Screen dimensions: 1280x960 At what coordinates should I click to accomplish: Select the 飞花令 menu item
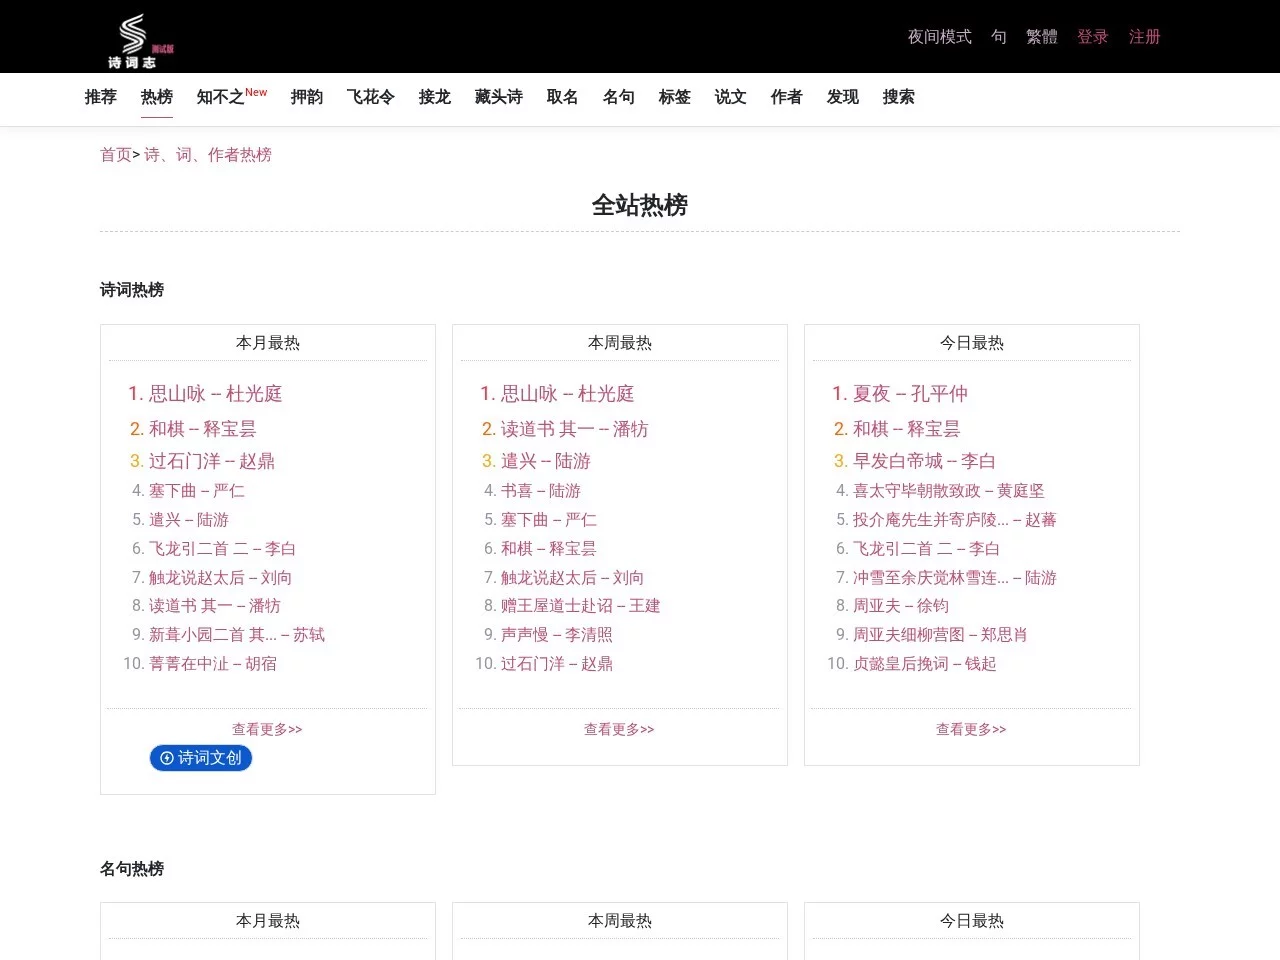click(370, 97)
